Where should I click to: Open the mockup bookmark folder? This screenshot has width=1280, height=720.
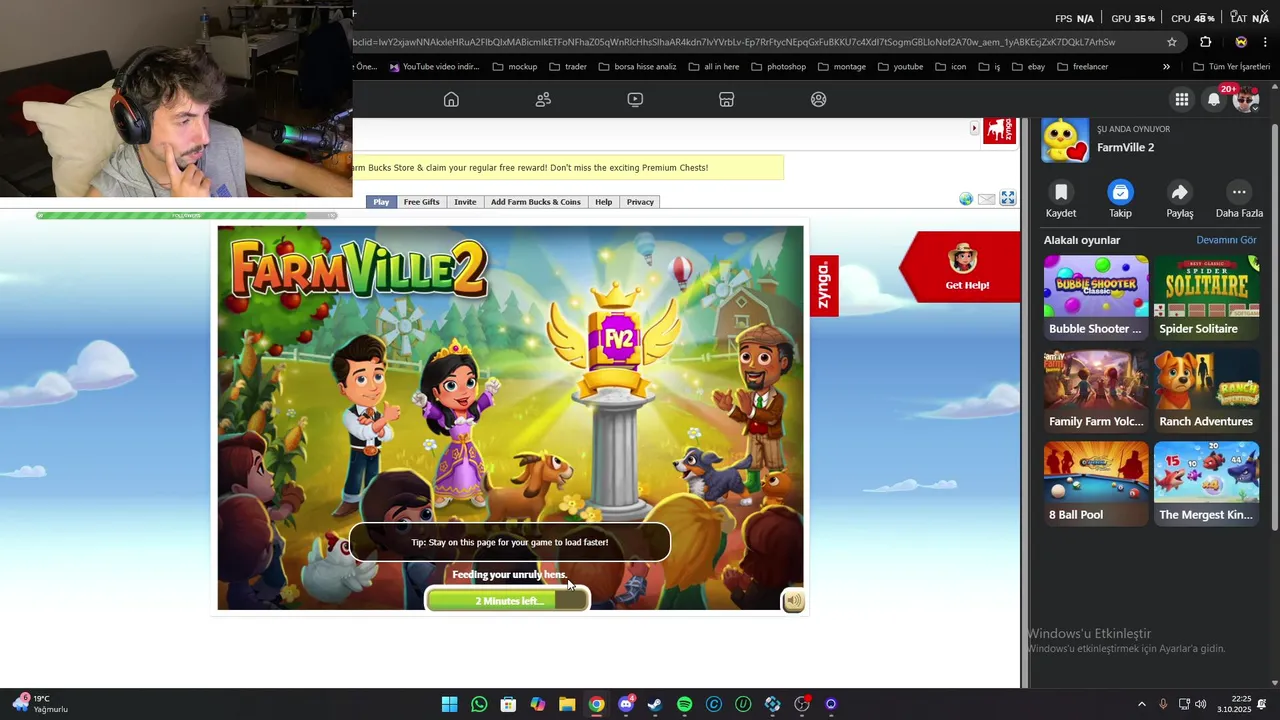click(515, 67)
